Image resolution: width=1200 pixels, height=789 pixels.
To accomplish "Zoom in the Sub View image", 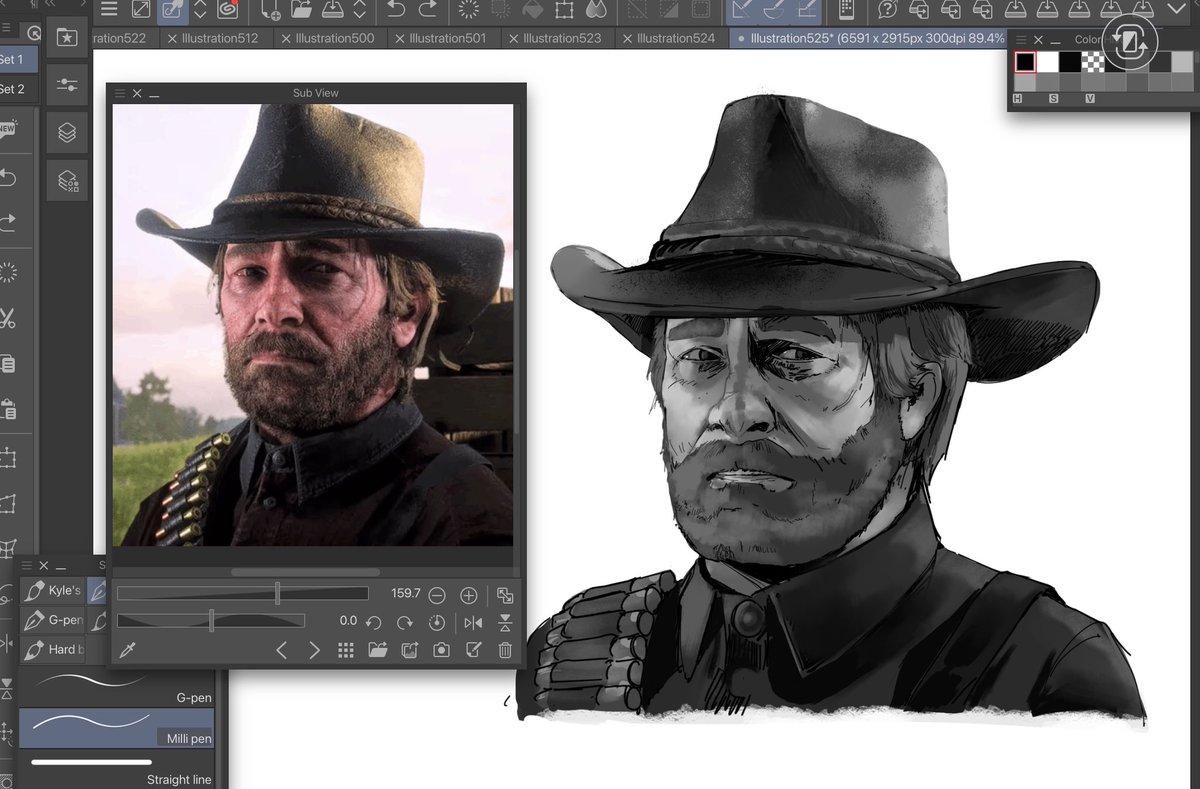I will point(468,595).
